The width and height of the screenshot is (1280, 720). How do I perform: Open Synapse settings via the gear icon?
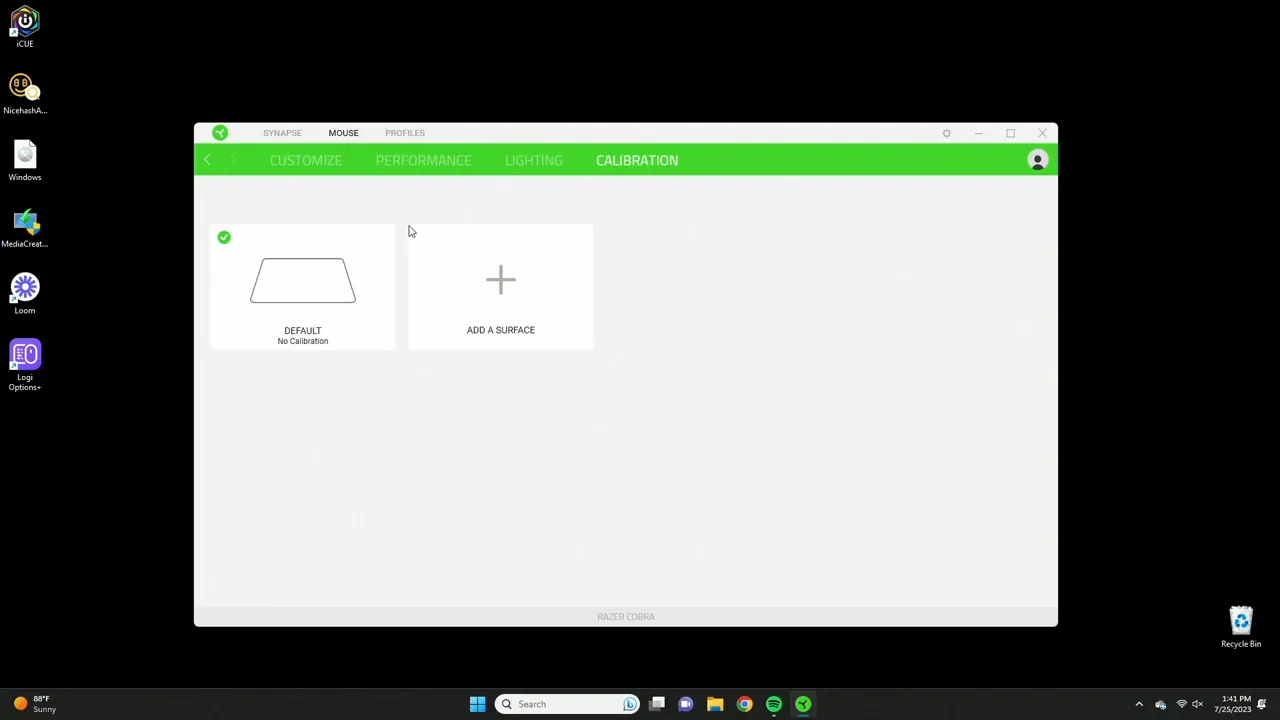click(946, 132)
